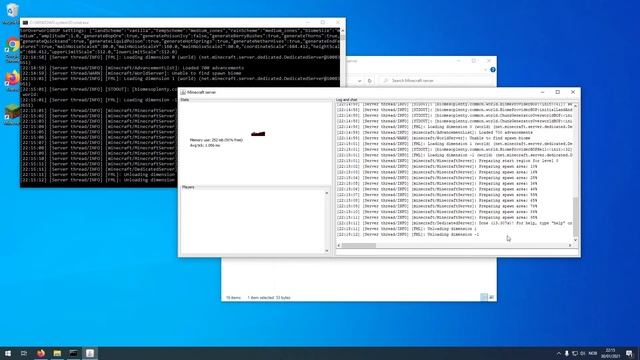This screenshot has width=640, height=360.
Task: Select the log line 'Loaded 700 advancements' in server log
Action: 435,132
